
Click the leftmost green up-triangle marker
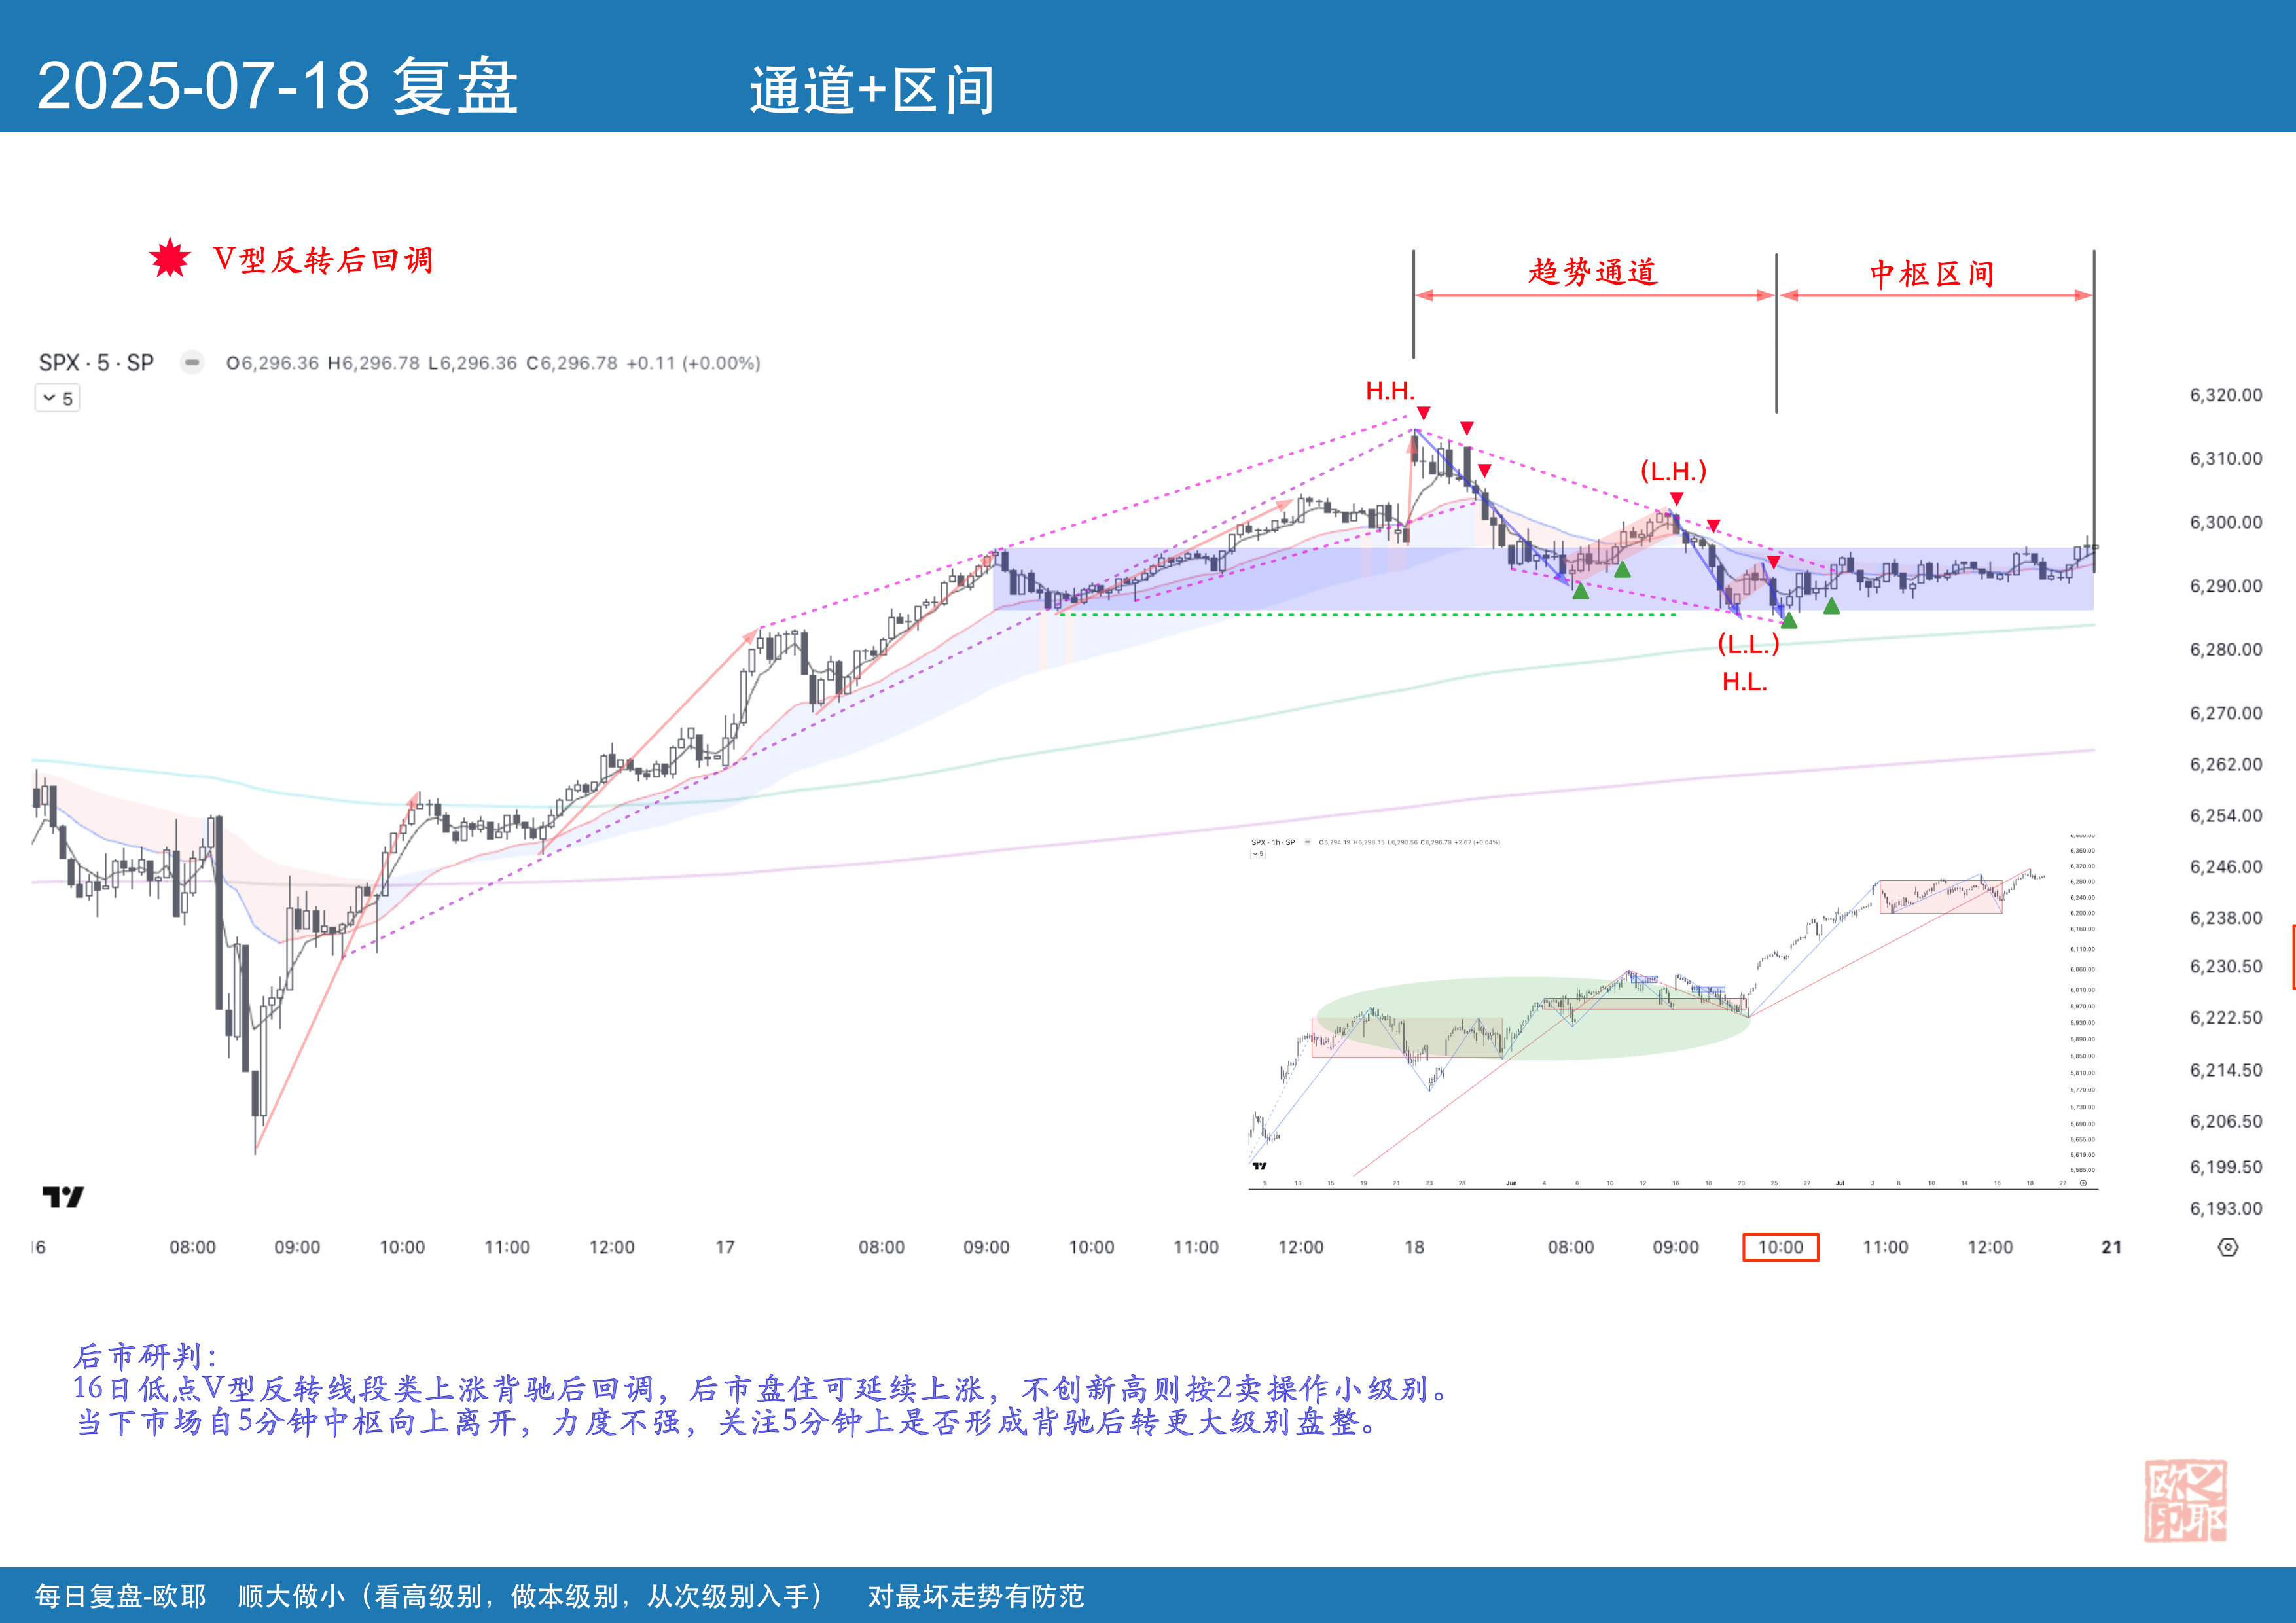(x=1580, y=592)
